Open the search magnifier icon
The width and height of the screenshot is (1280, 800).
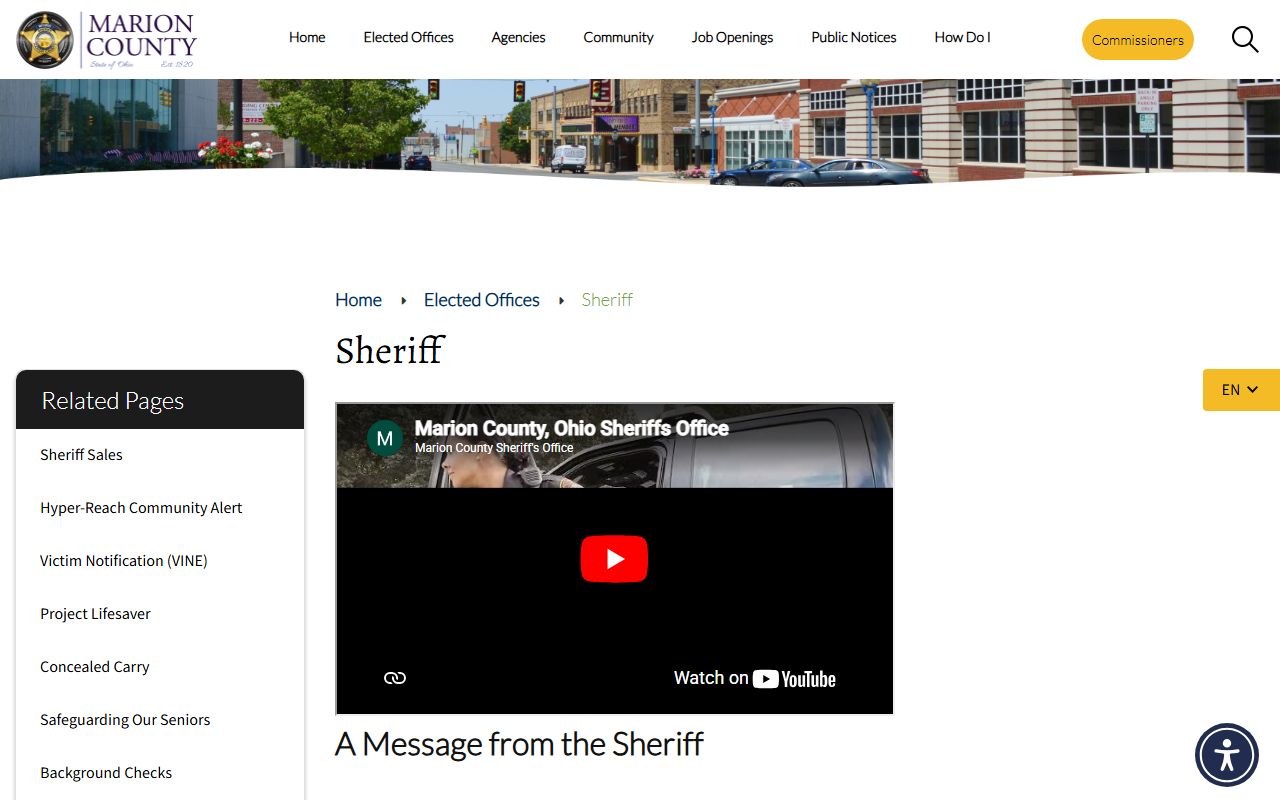coord(1244,40)
